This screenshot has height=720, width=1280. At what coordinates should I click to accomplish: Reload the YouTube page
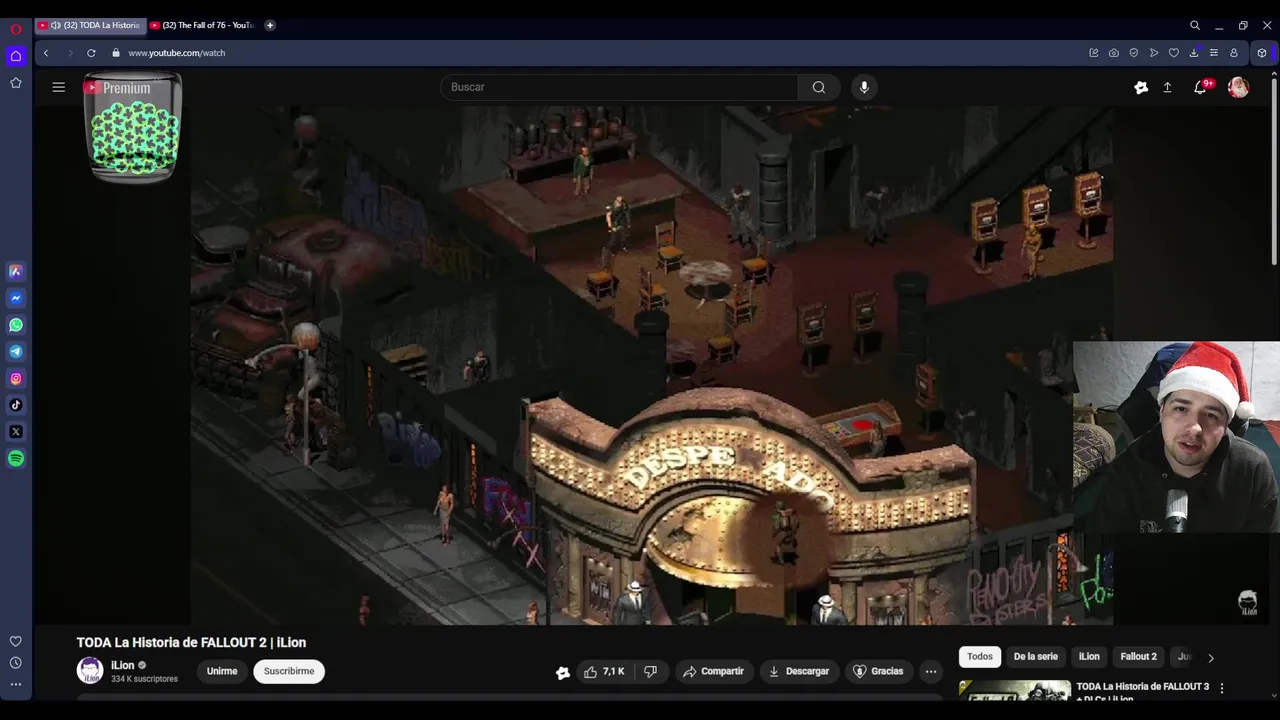91,53
